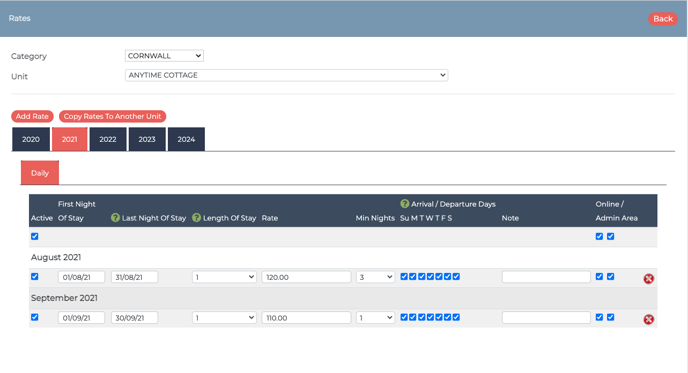This screenshot has width=688, height=373.
Task: Open Length Of Stay dropdown for August rate
Action: tap(224, 277)
